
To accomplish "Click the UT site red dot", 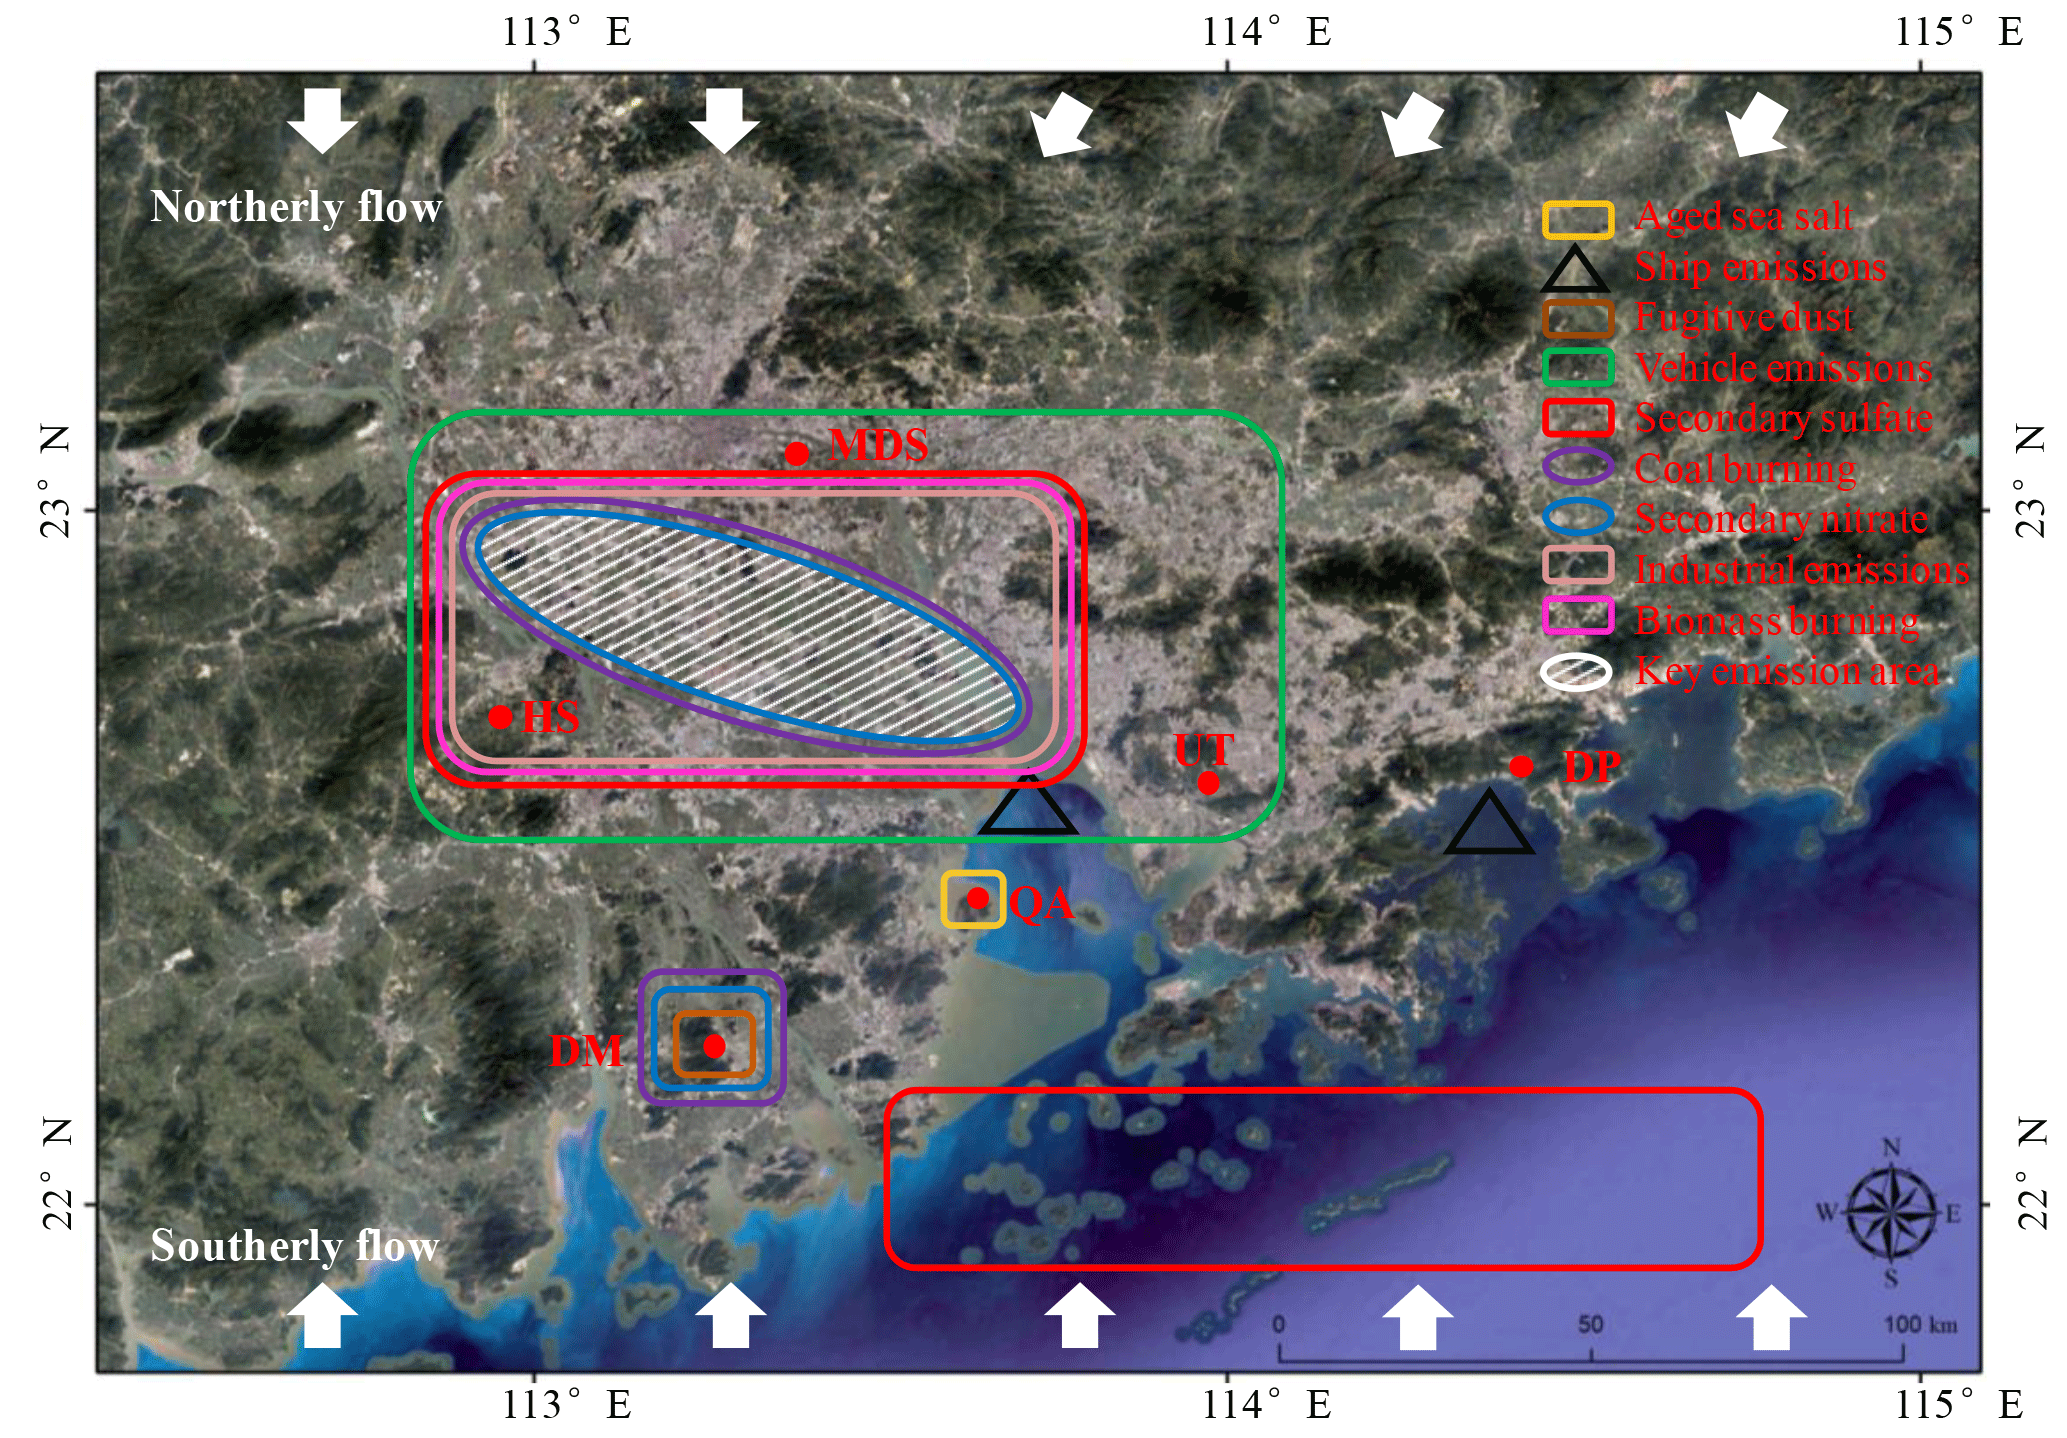I will 1208,783.
